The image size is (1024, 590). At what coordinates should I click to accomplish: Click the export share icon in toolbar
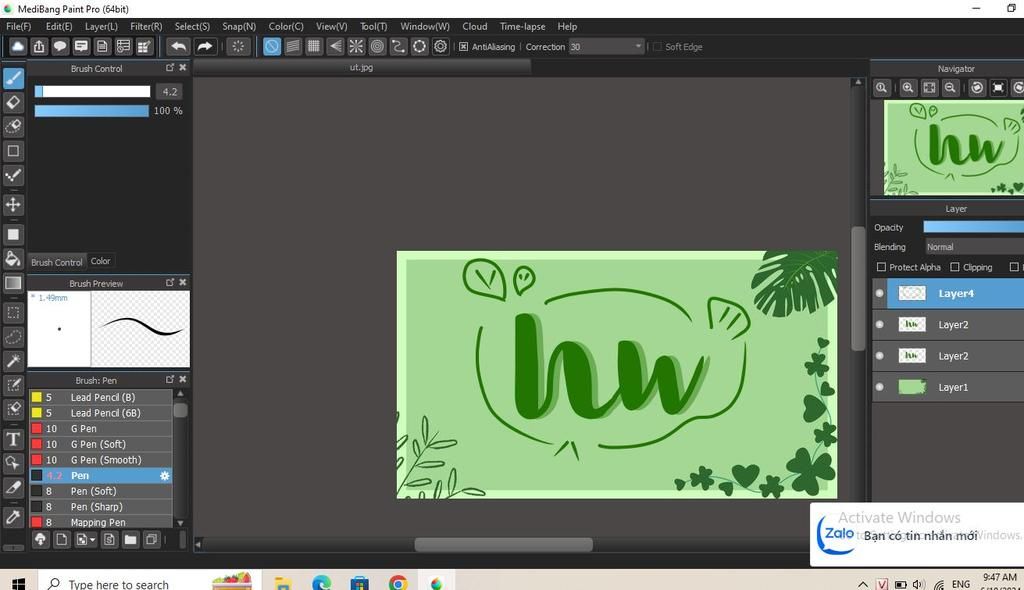(x=39, y=46)
